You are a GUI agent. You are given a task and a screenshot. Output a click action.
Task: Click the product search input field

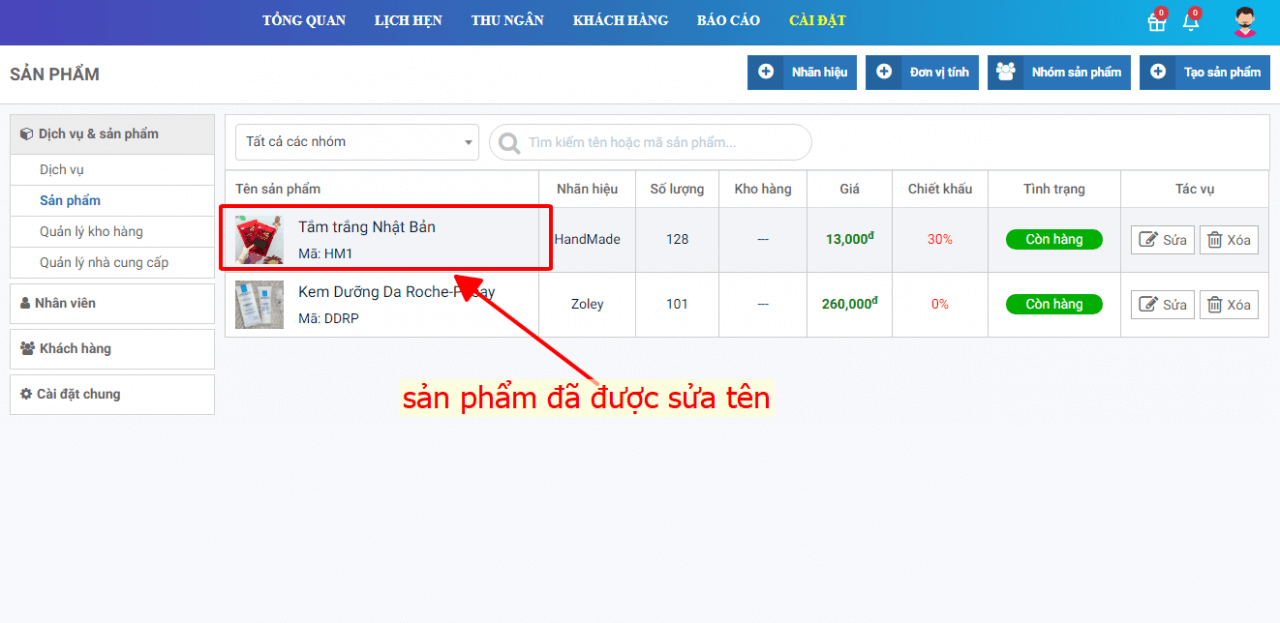(660, 143)
